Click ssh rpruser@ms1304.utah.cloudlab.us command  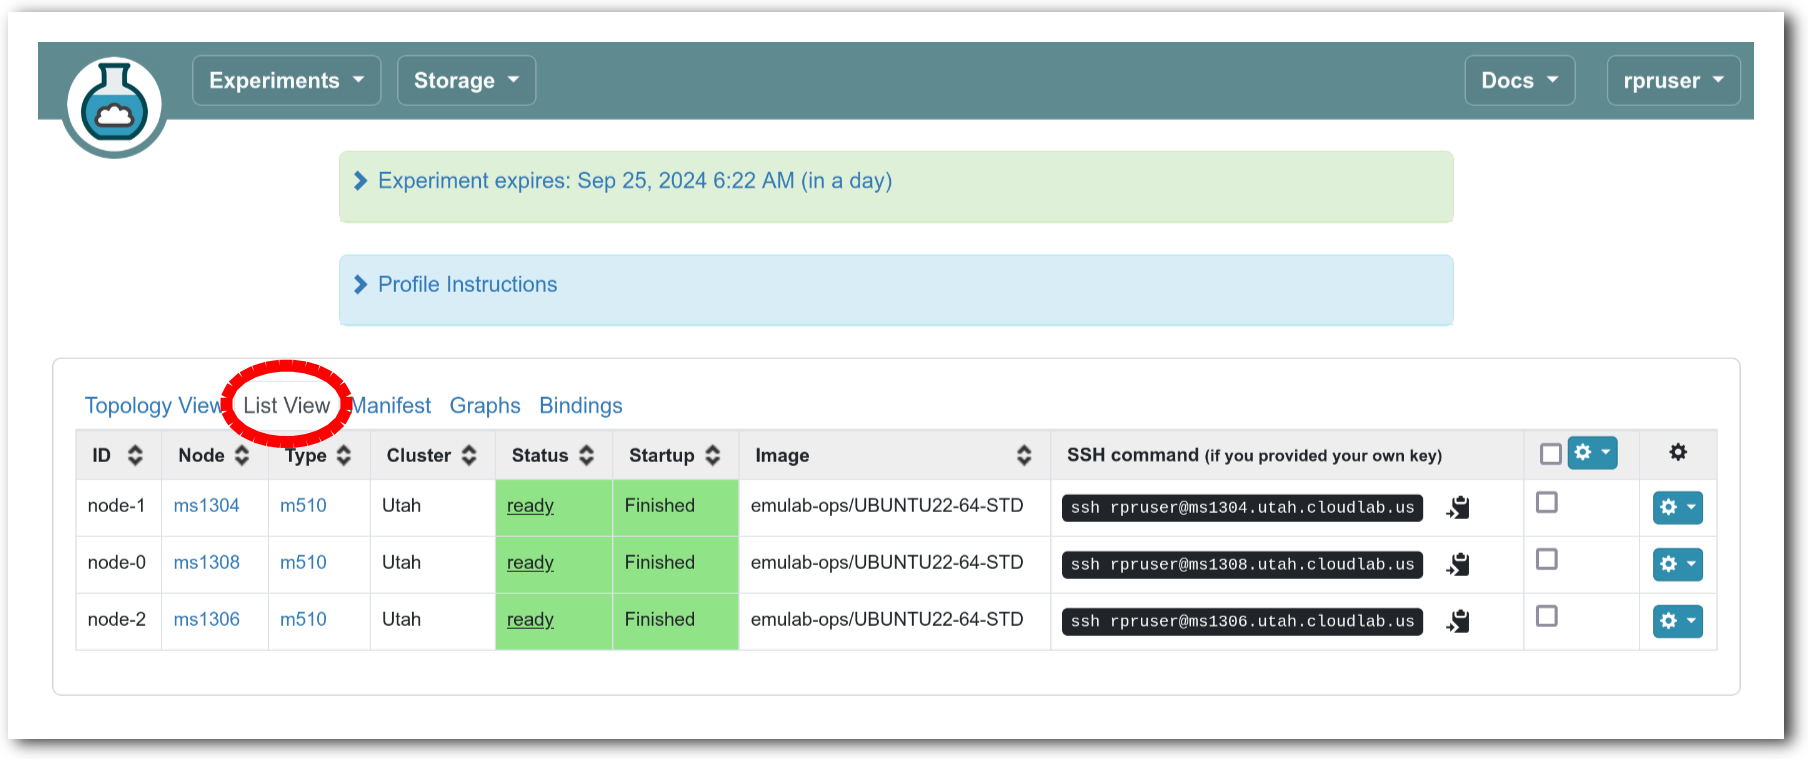click(x=1242, y=508)
